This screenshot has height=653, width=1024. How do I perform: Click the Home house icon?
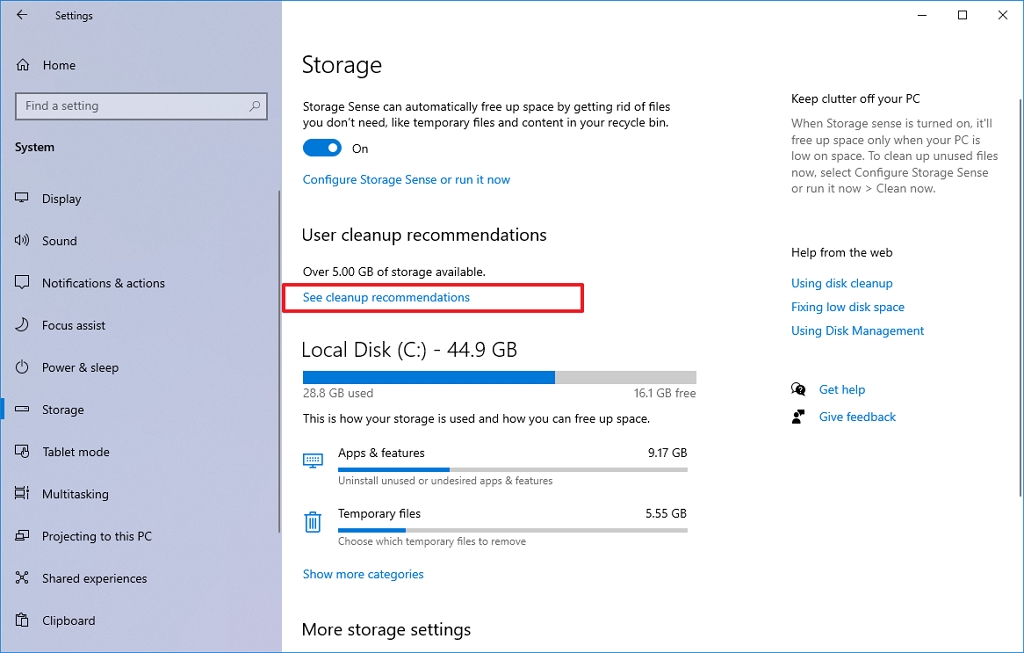coord(23,65)
